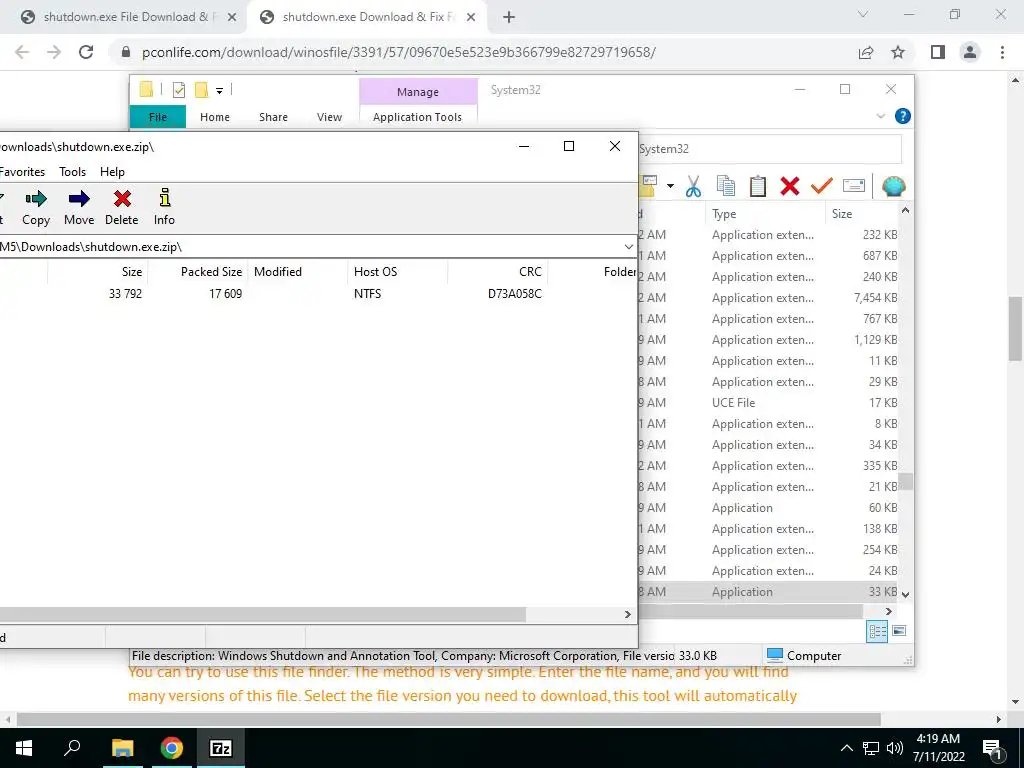
Task: Open the Application Tools tab
Action: coord(417,117)
